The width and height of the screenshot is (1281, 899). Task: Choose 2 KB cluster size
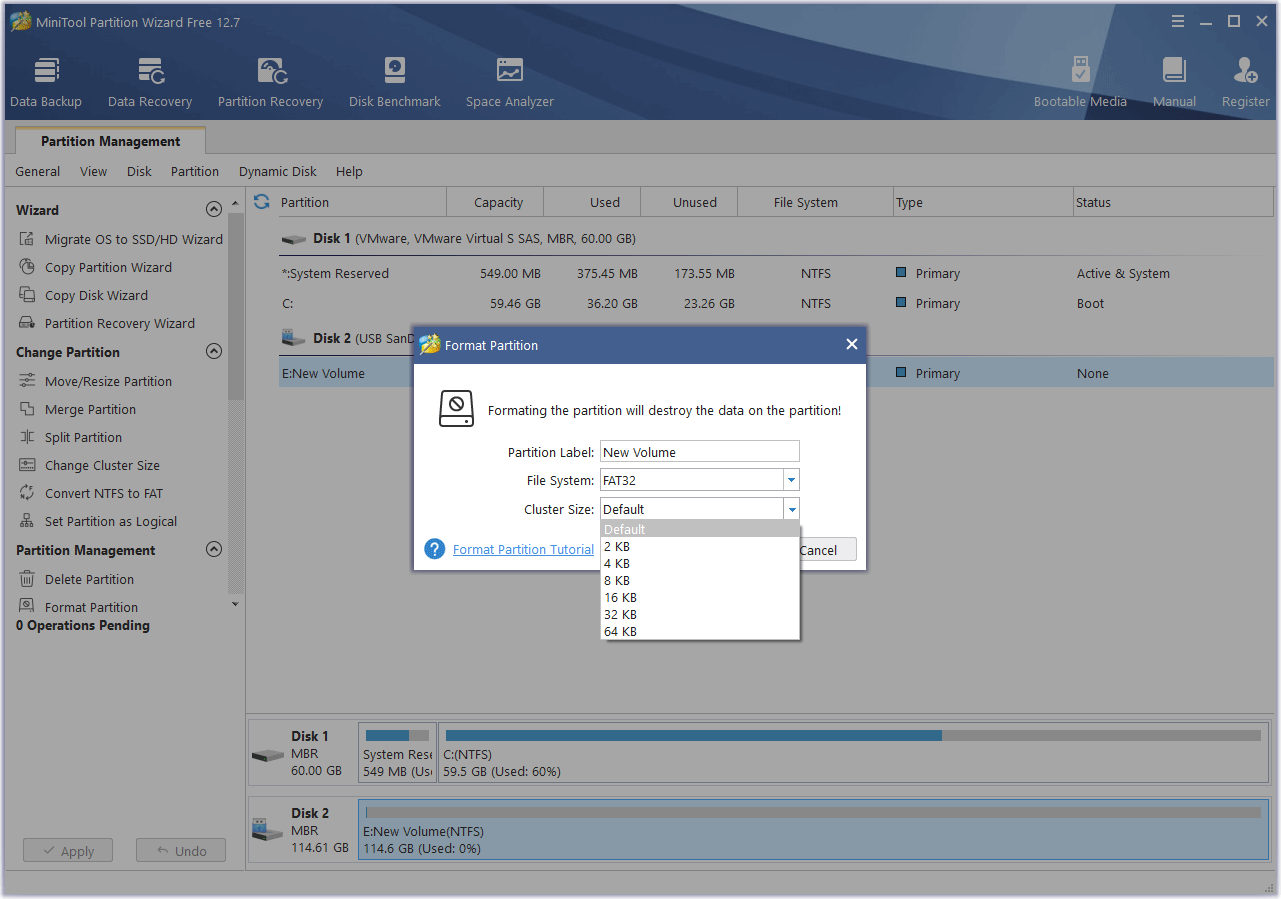(x=700, y=546)
